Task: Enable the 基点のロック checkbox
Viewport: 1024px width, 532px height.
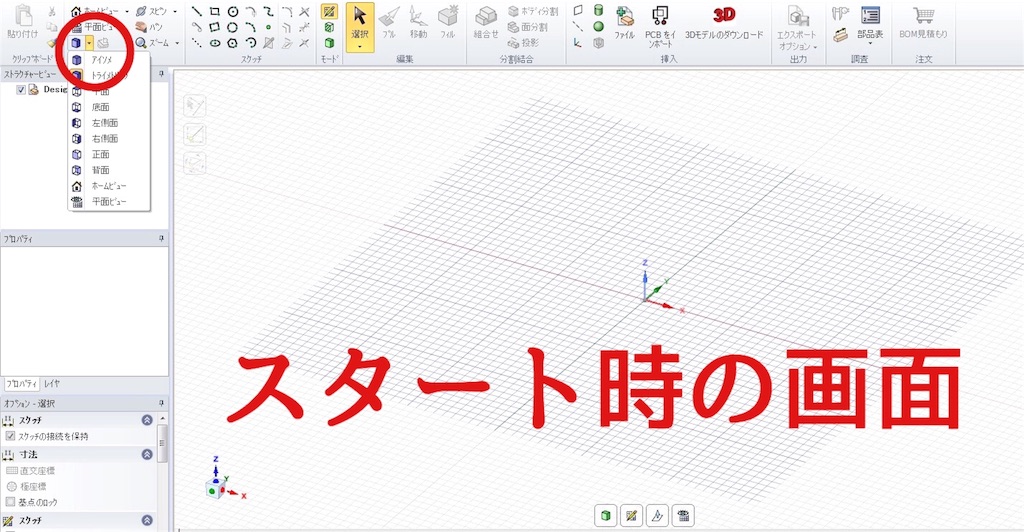Action: [10, 502]
